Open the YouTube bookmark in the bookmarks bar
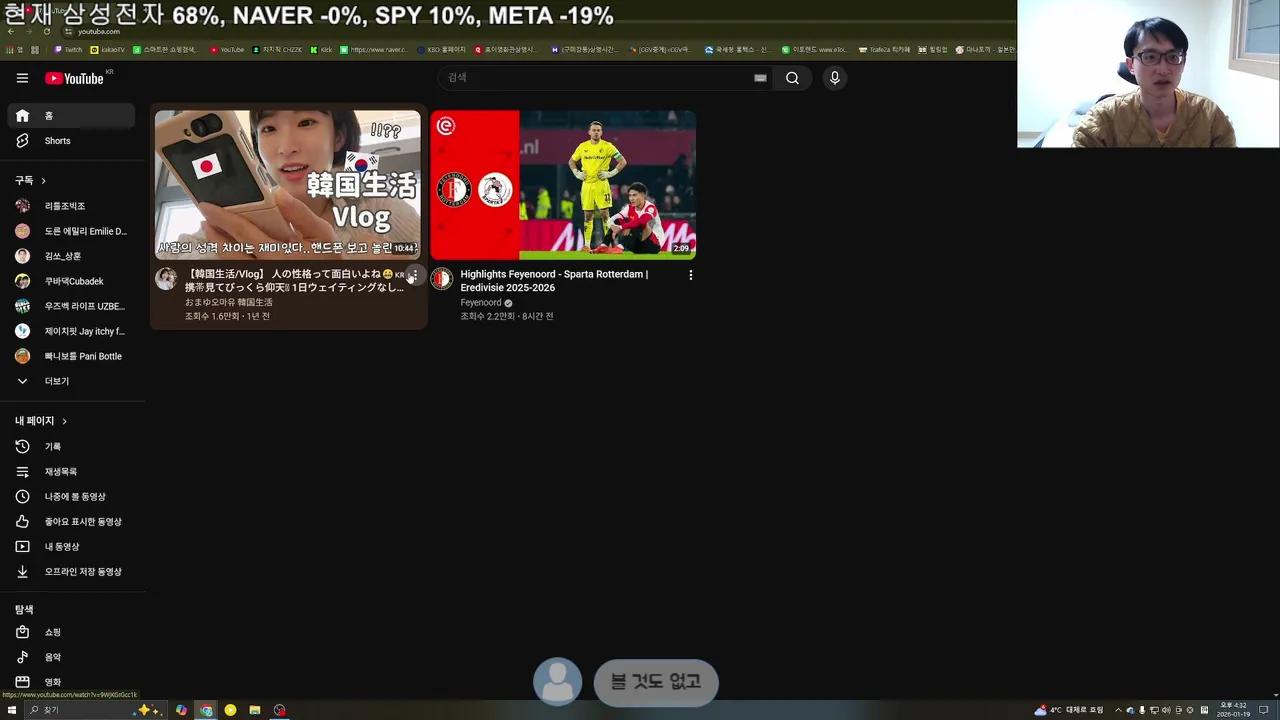Screen dimensions: 1280x720 [227, 49]
